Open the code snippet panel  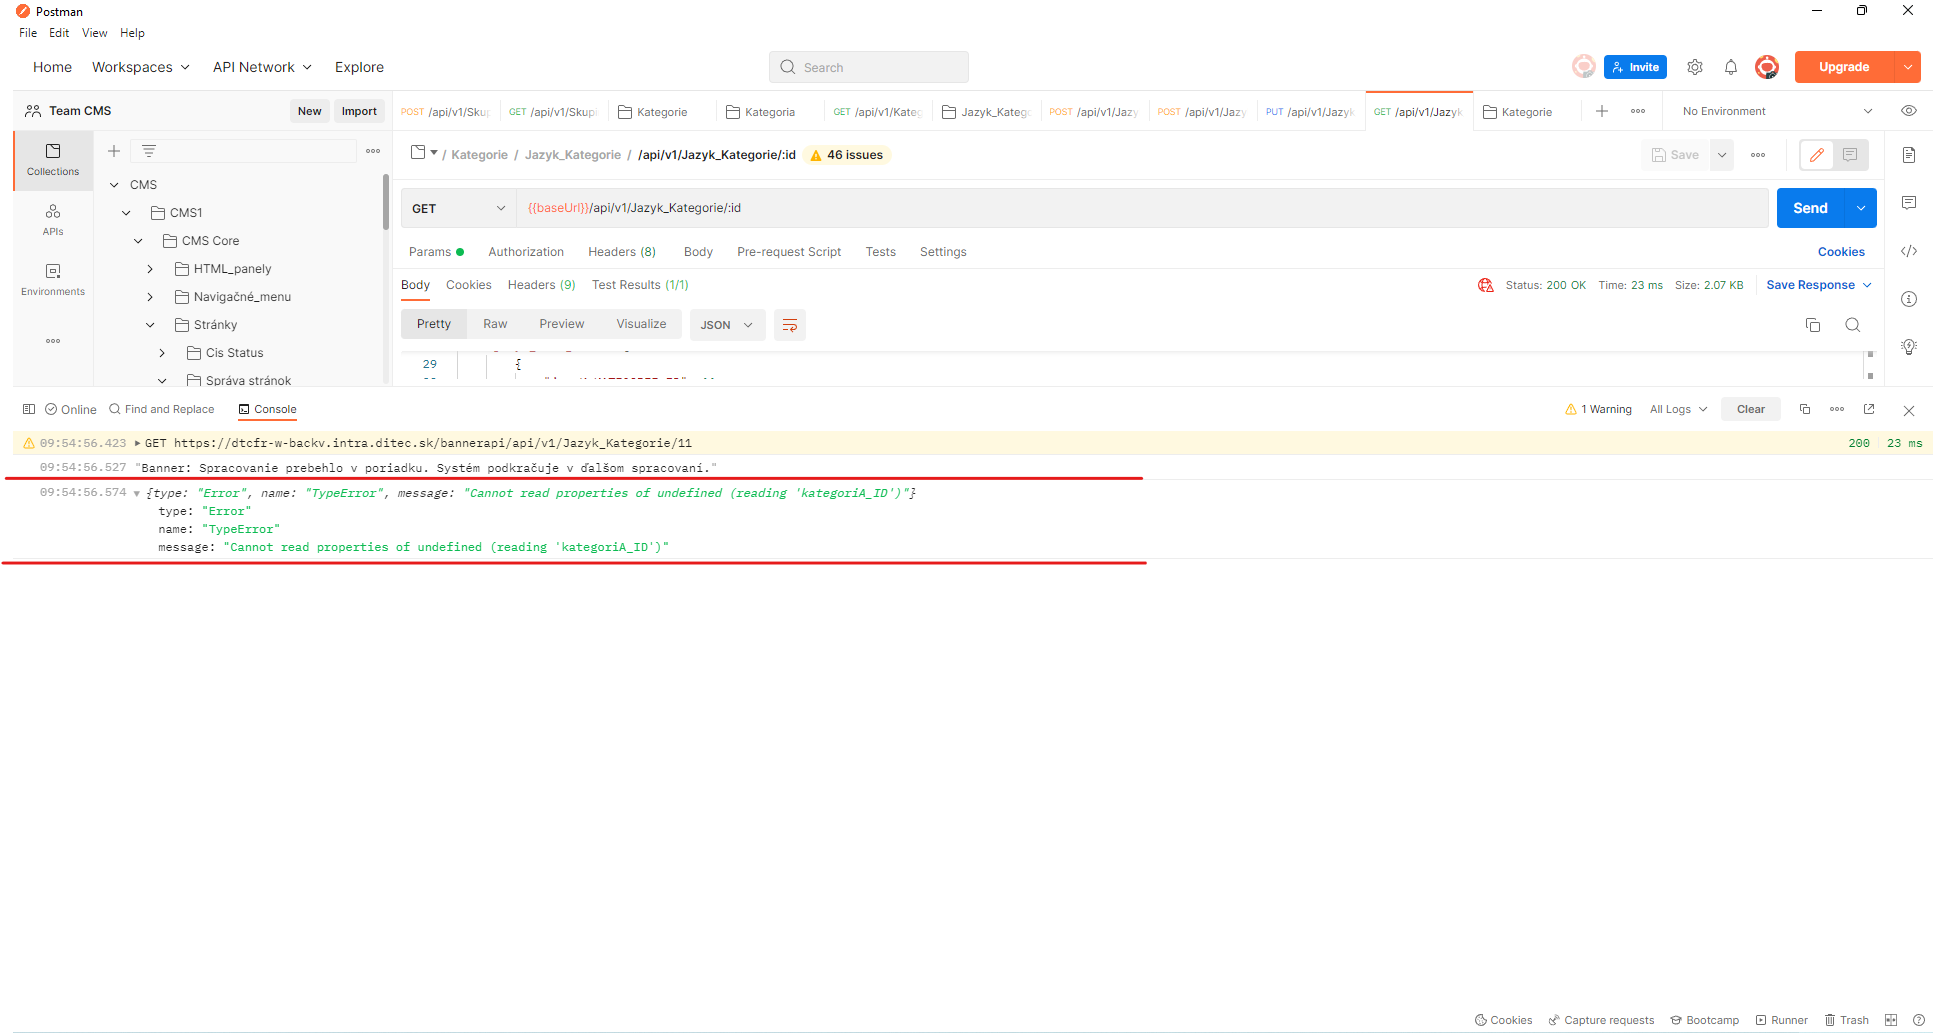1910,251
